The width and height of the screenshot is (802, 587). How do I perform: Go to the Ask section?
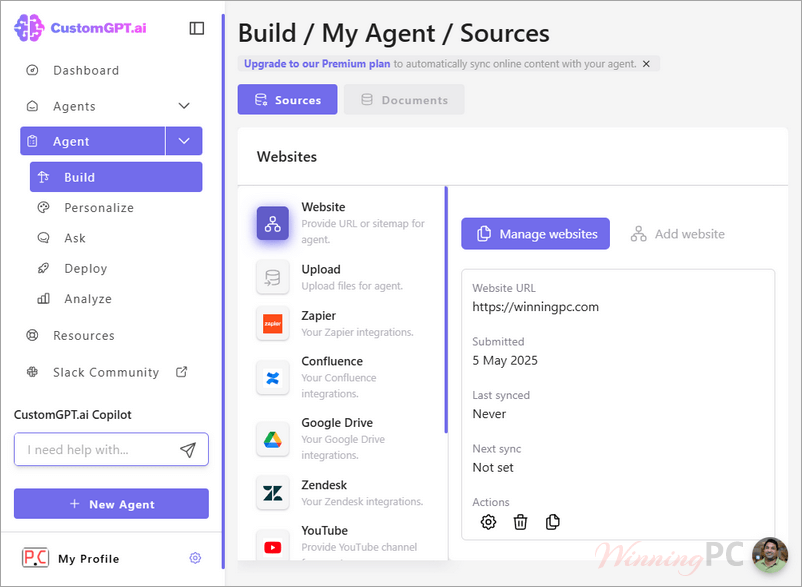(75, 238)
